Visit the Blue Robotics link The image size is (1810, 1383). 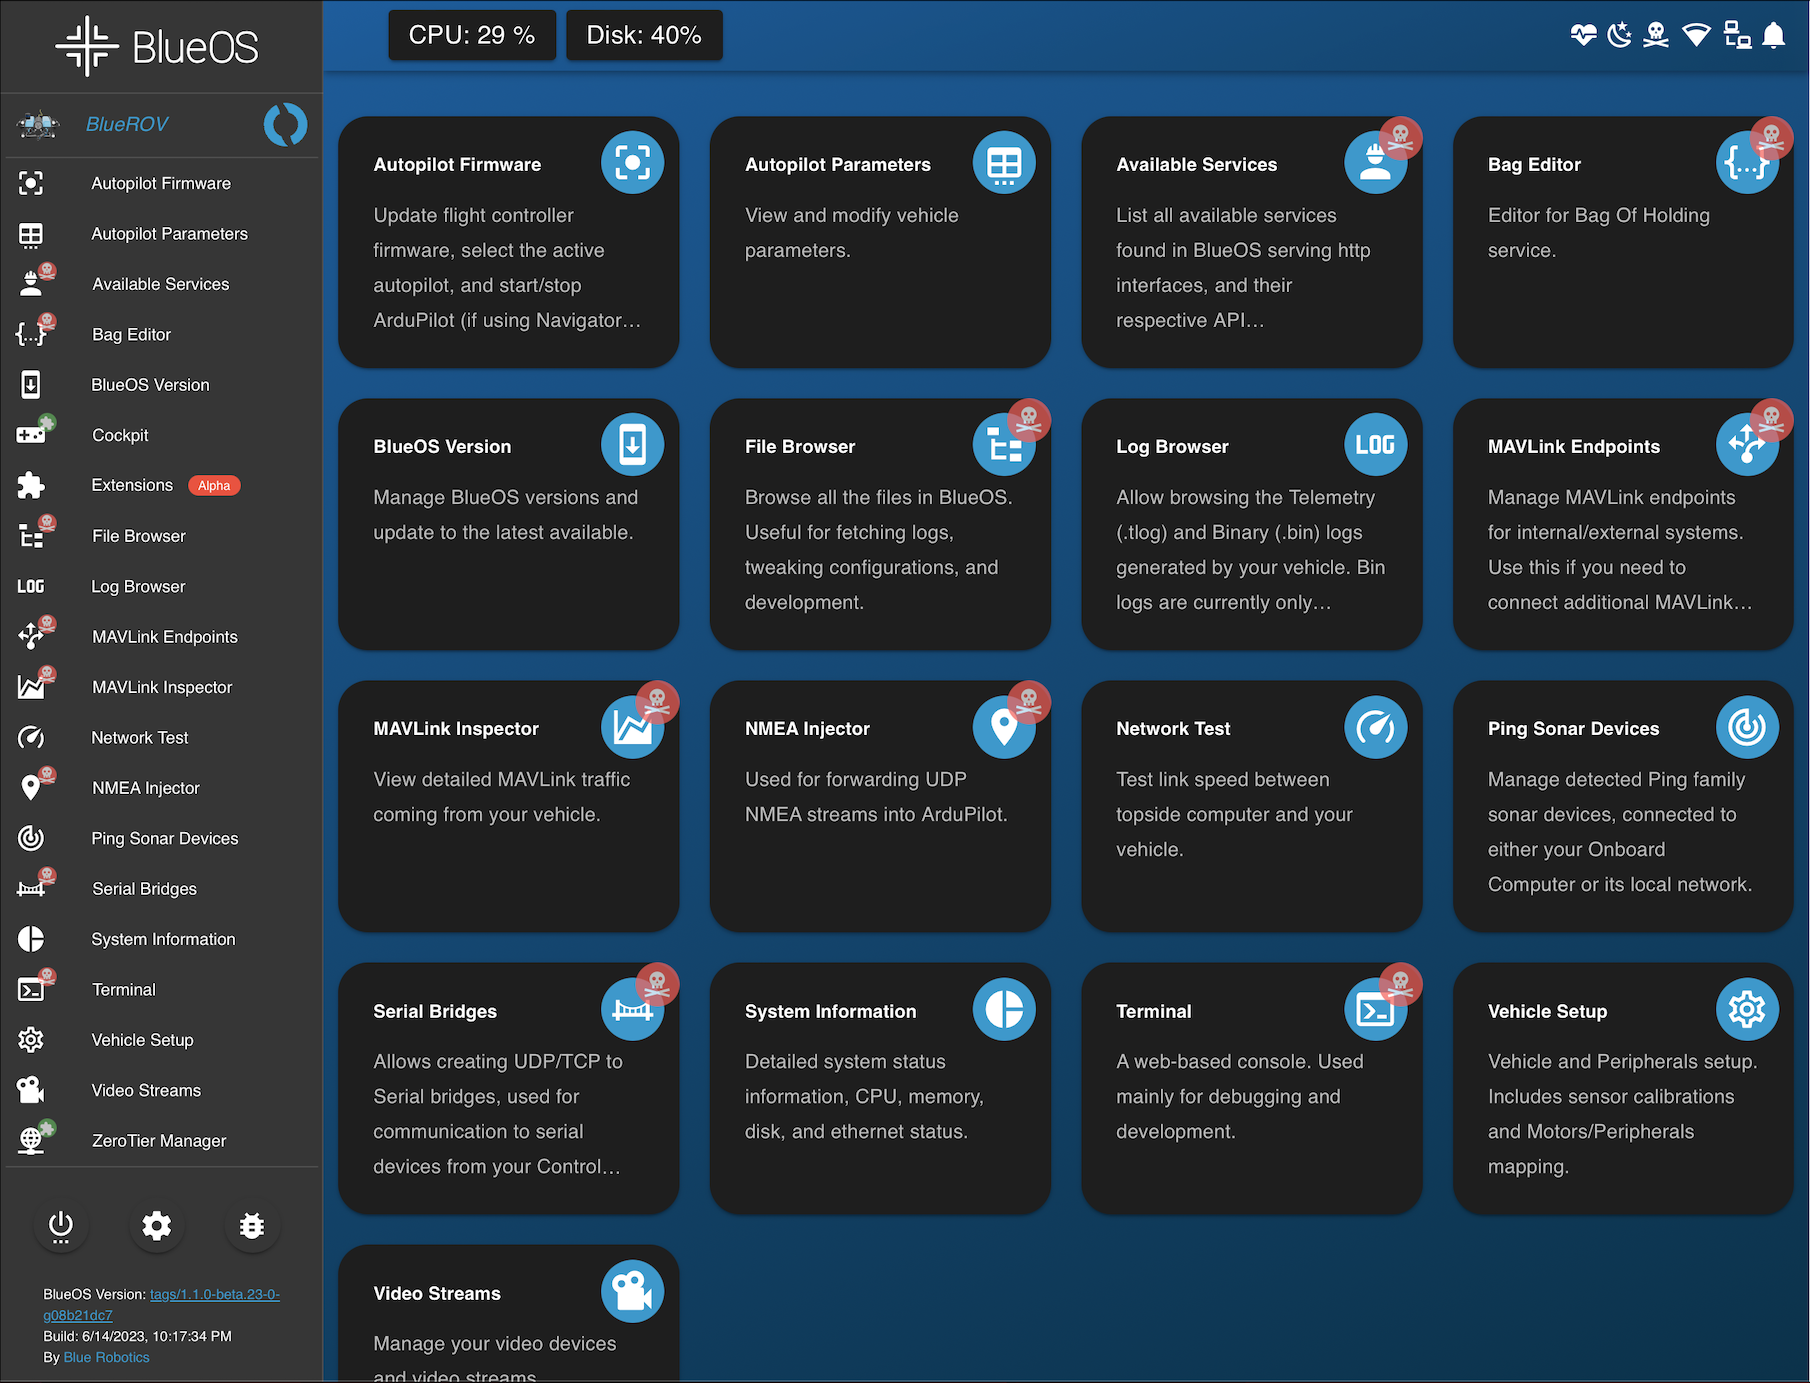click(x=106, y=1357)
